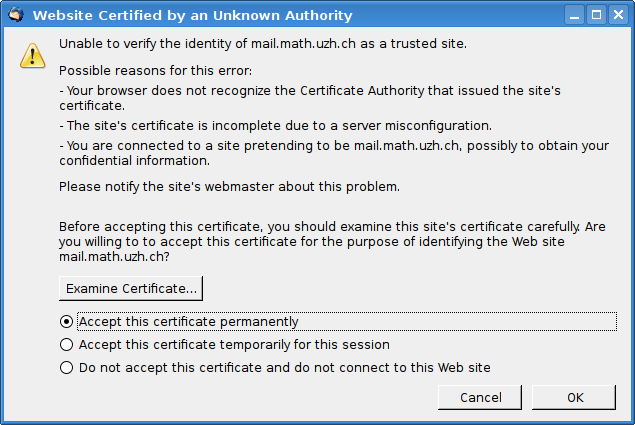The height and width of the screenshot is (425, 635).
Task: Click the 'Please notify the site's webmaster' line
Action: click(229, 187)
